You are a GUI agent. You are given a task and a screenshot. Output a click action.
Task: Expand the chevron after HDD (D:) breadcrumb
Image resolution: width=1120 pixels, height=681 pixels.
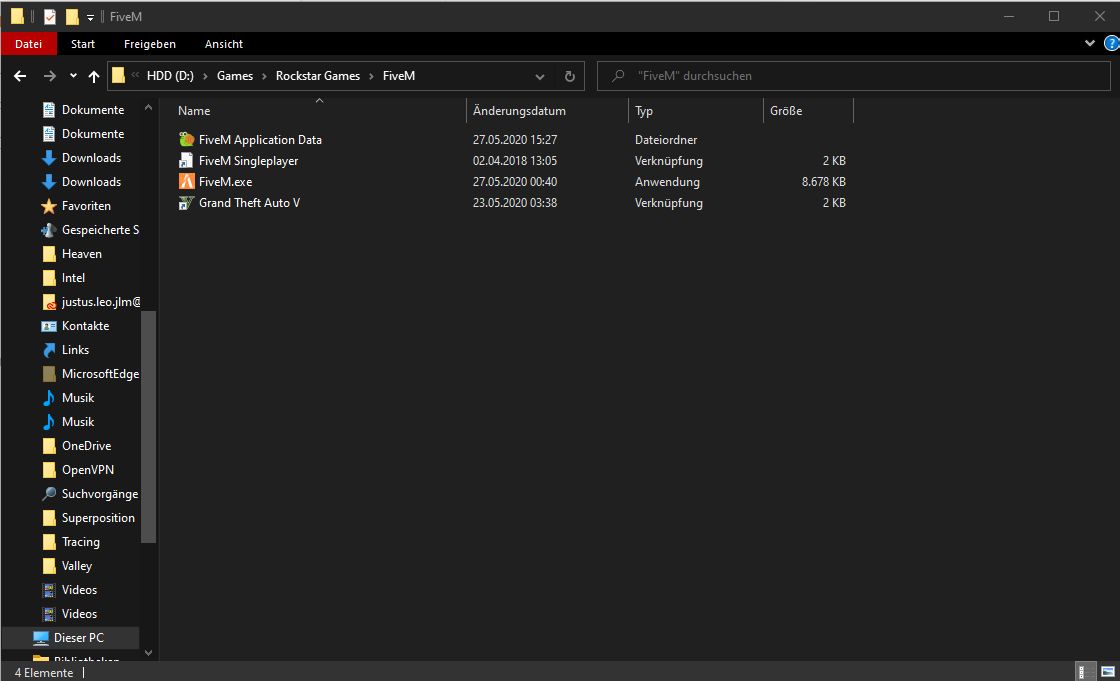[x=205, y=76]
